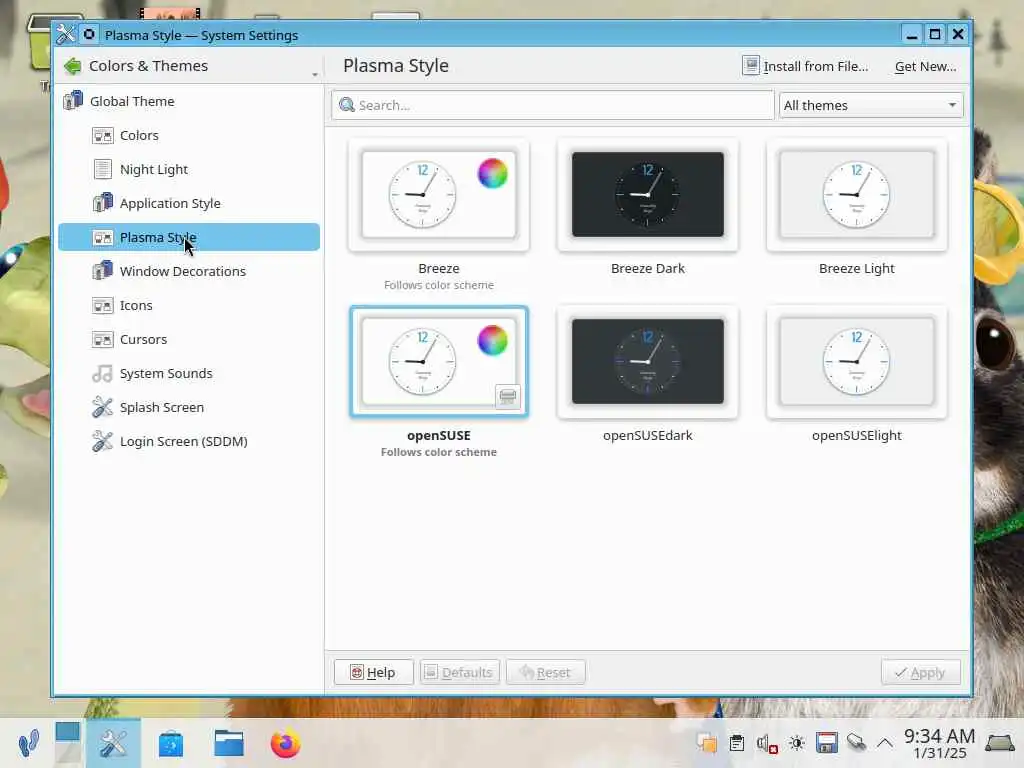Select the Breeze theme thumbnail
Image resolution: width=1024 pixels, height=768 pixels.
tap(439, 195)
